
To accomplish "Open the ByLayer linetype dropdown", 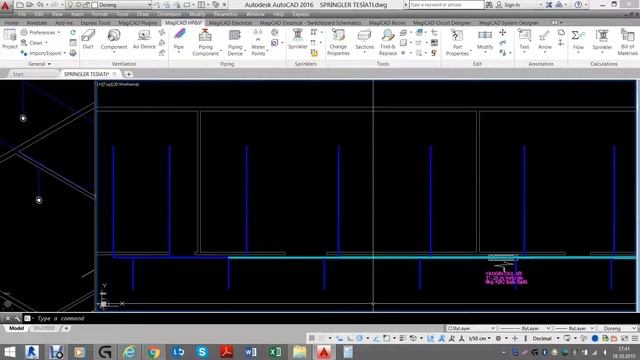I will tap(525, 328).
